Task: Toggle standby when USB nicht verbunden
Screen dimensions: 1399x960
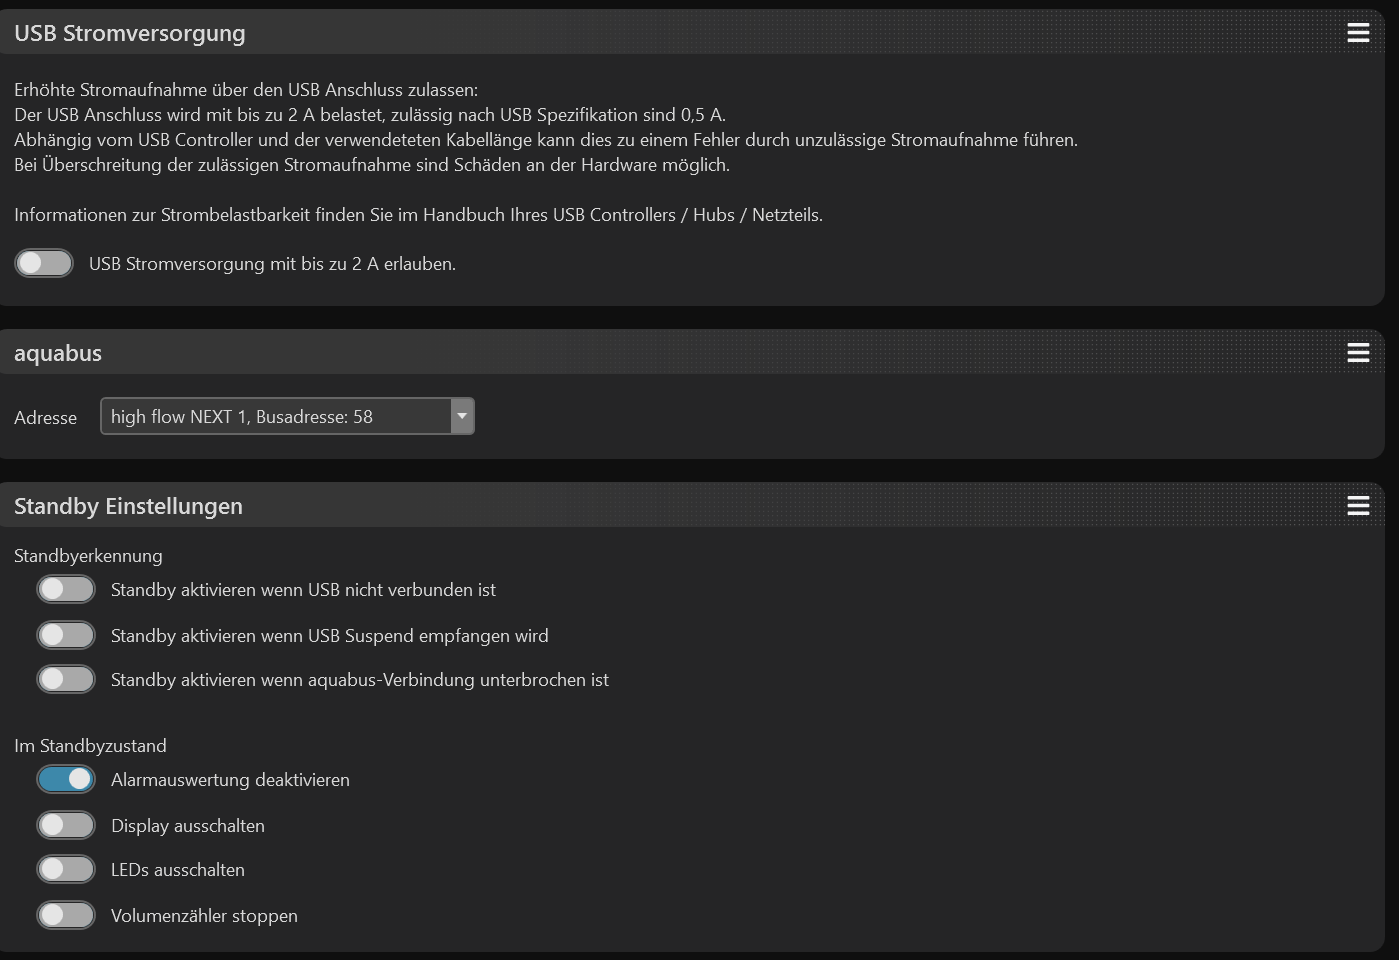Action: point(66,590)
